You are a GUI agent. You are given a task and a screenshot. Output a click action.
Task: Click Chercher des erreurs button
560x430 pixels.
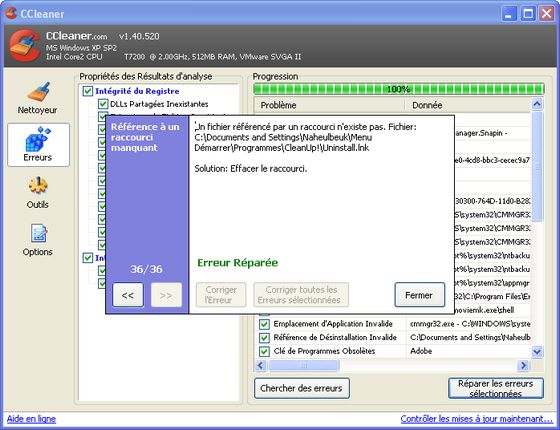[302, 388]
